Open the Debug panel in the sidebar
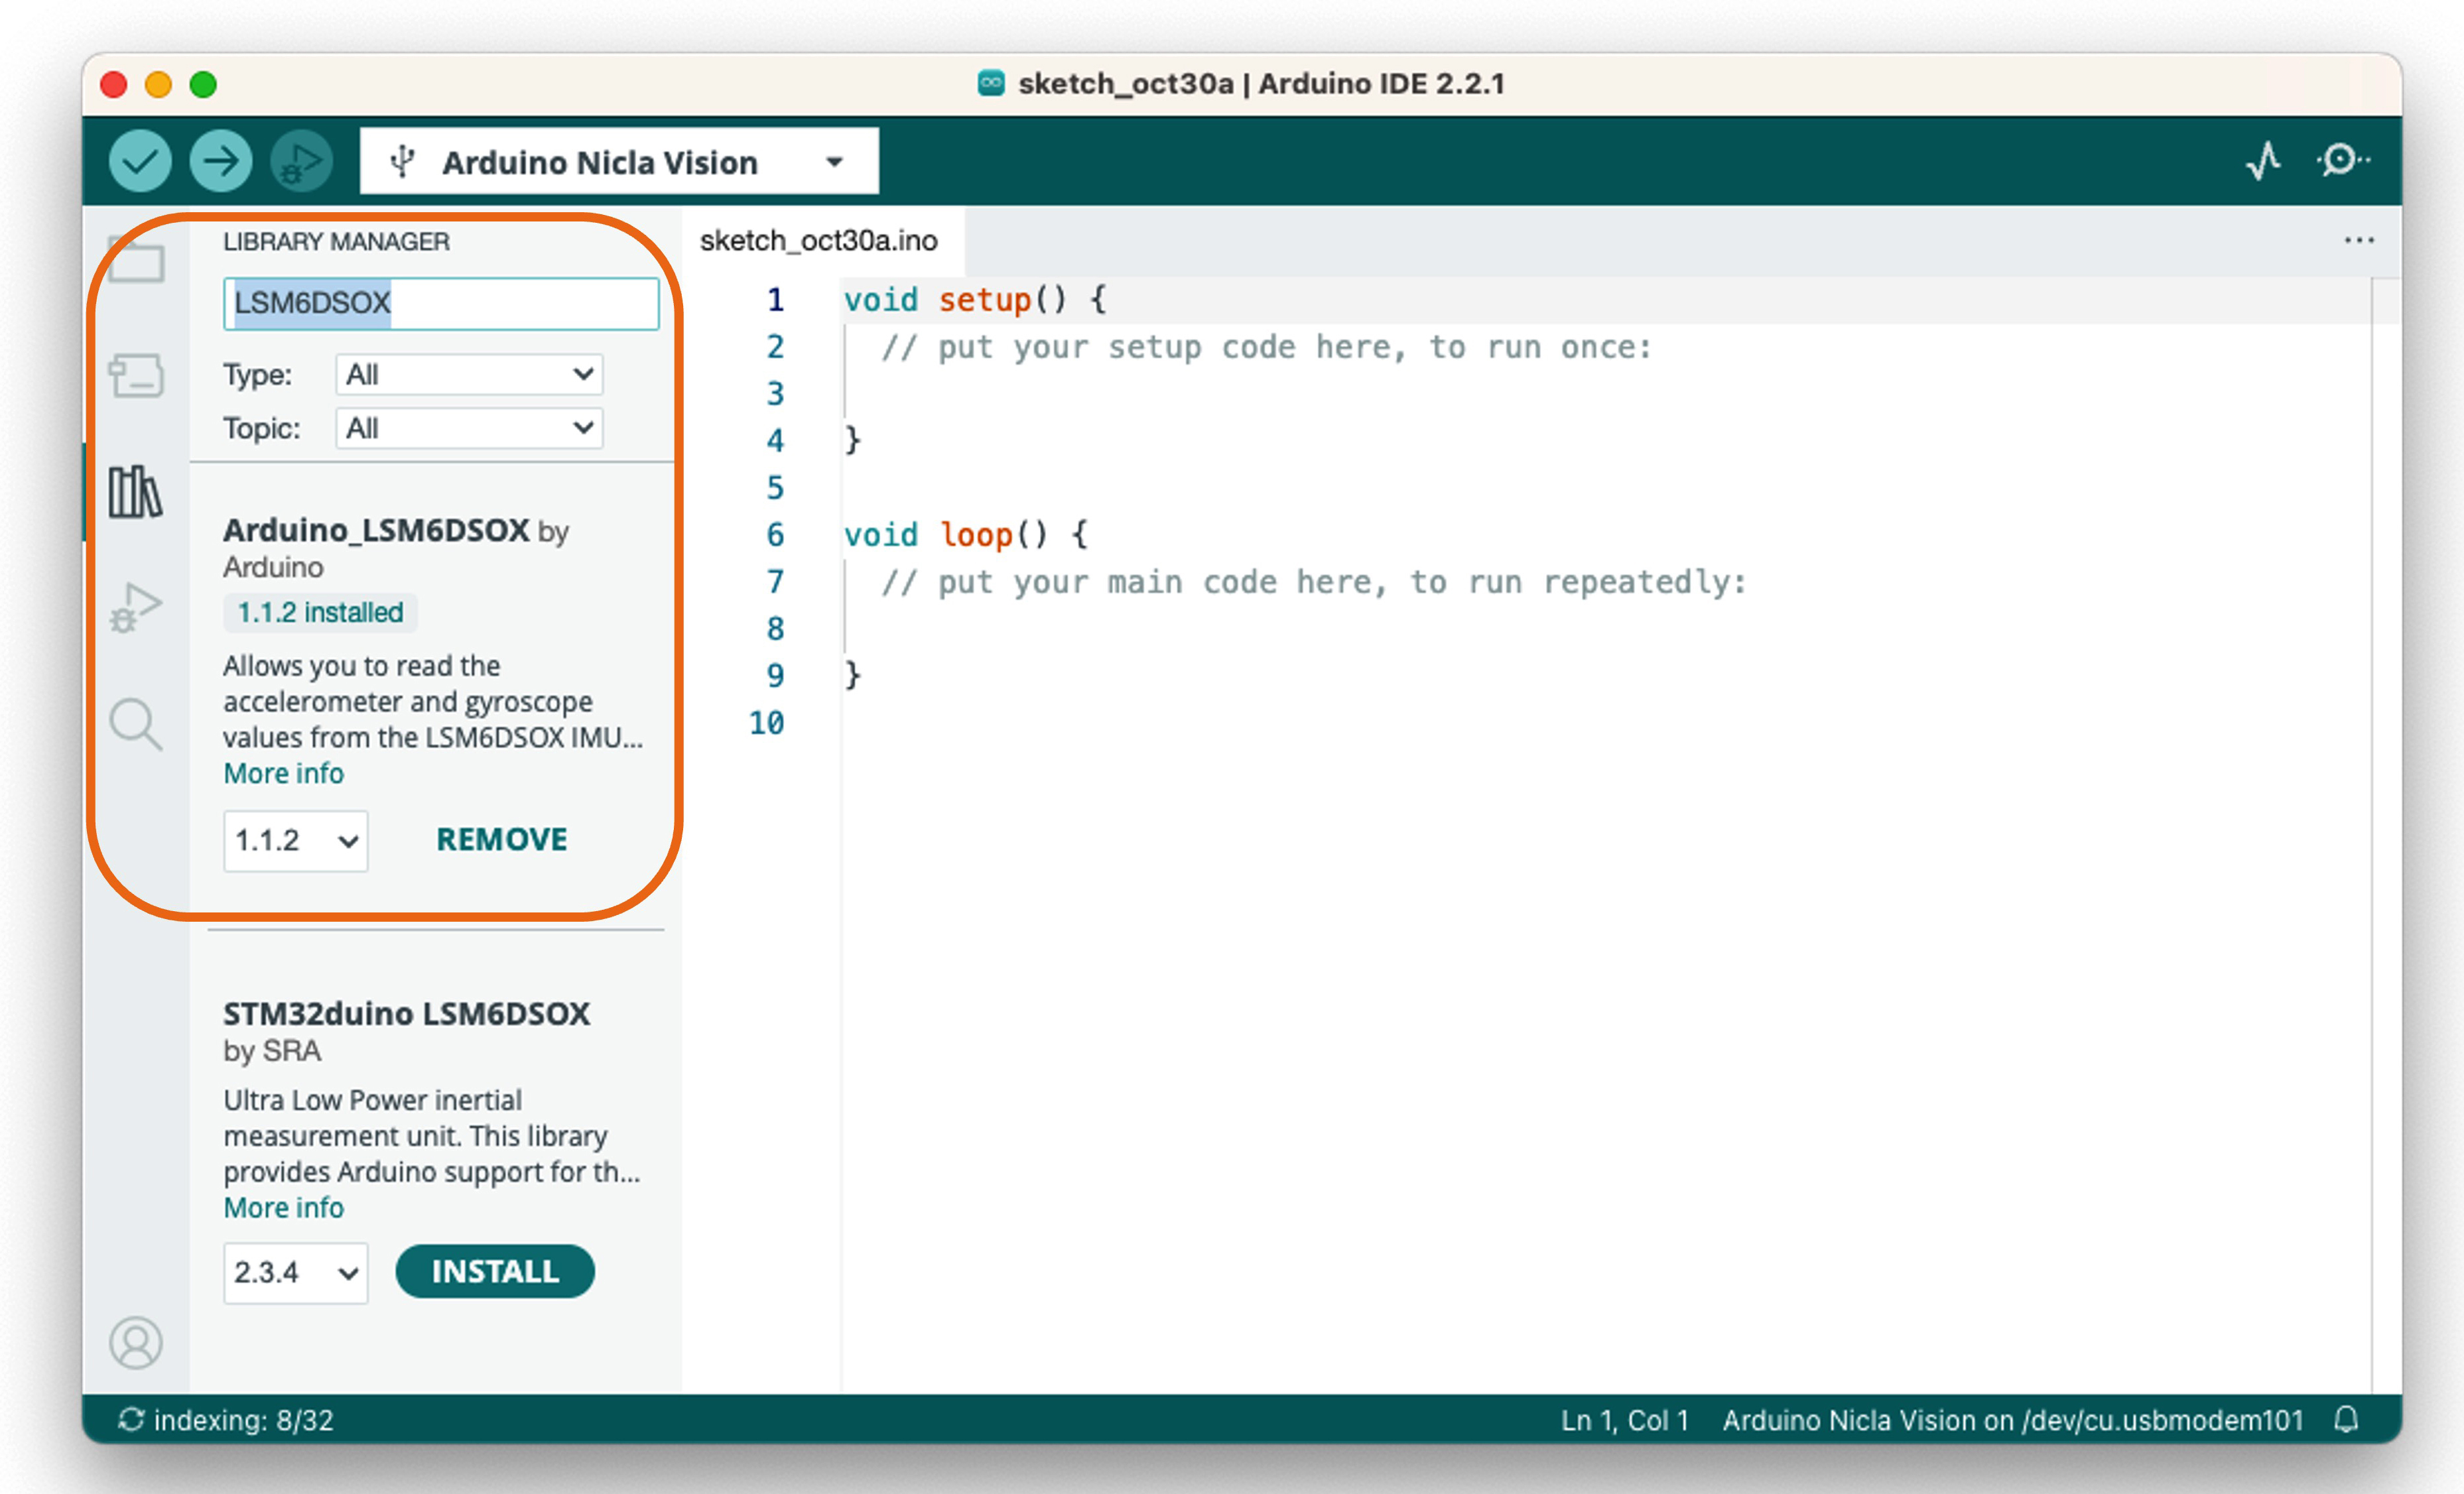This screenshot has width=2464, height=1494. tap(136, 608)
